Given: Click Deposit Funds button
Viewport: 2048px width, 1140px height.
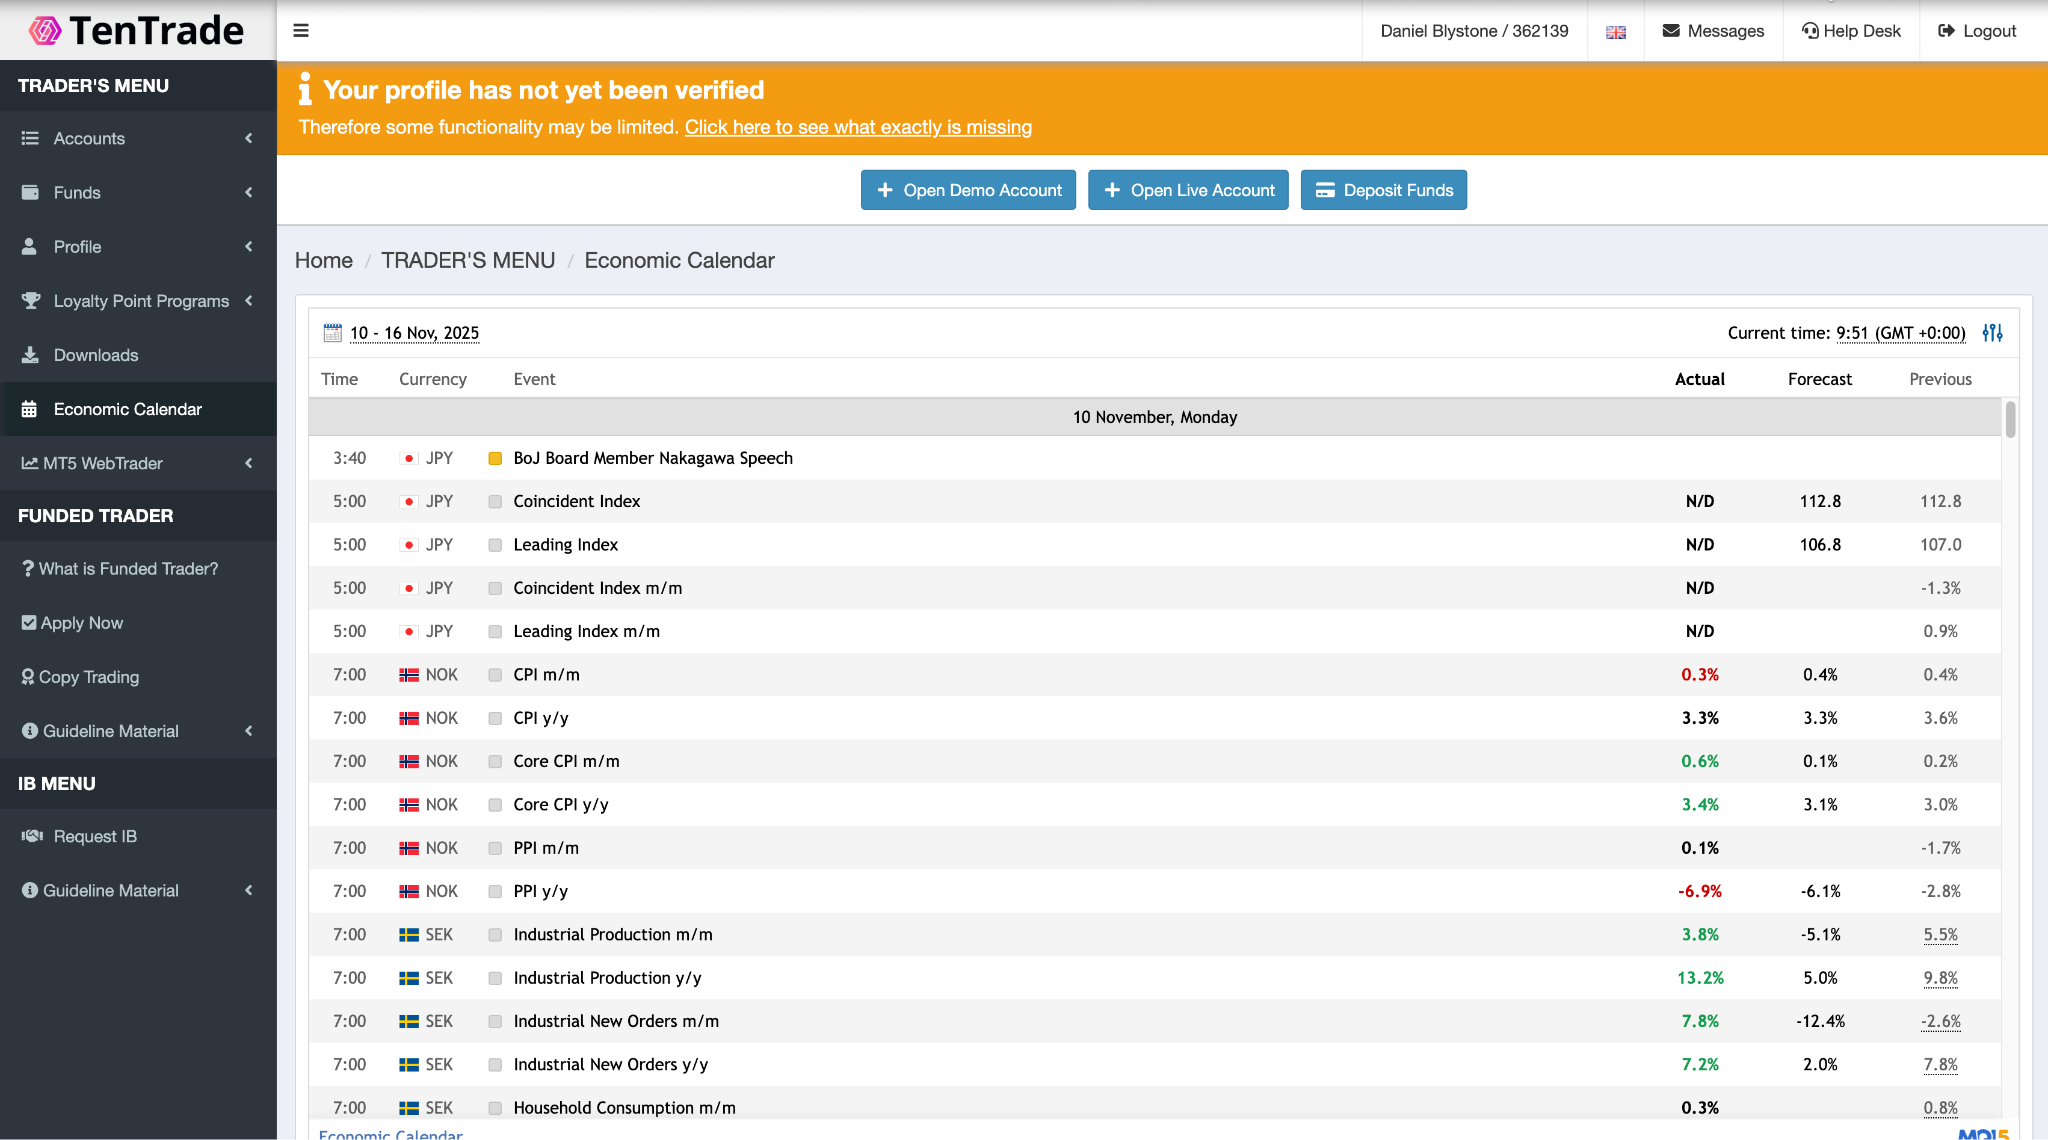Looking at the screenshot, I should click(x=1383, y=190).
